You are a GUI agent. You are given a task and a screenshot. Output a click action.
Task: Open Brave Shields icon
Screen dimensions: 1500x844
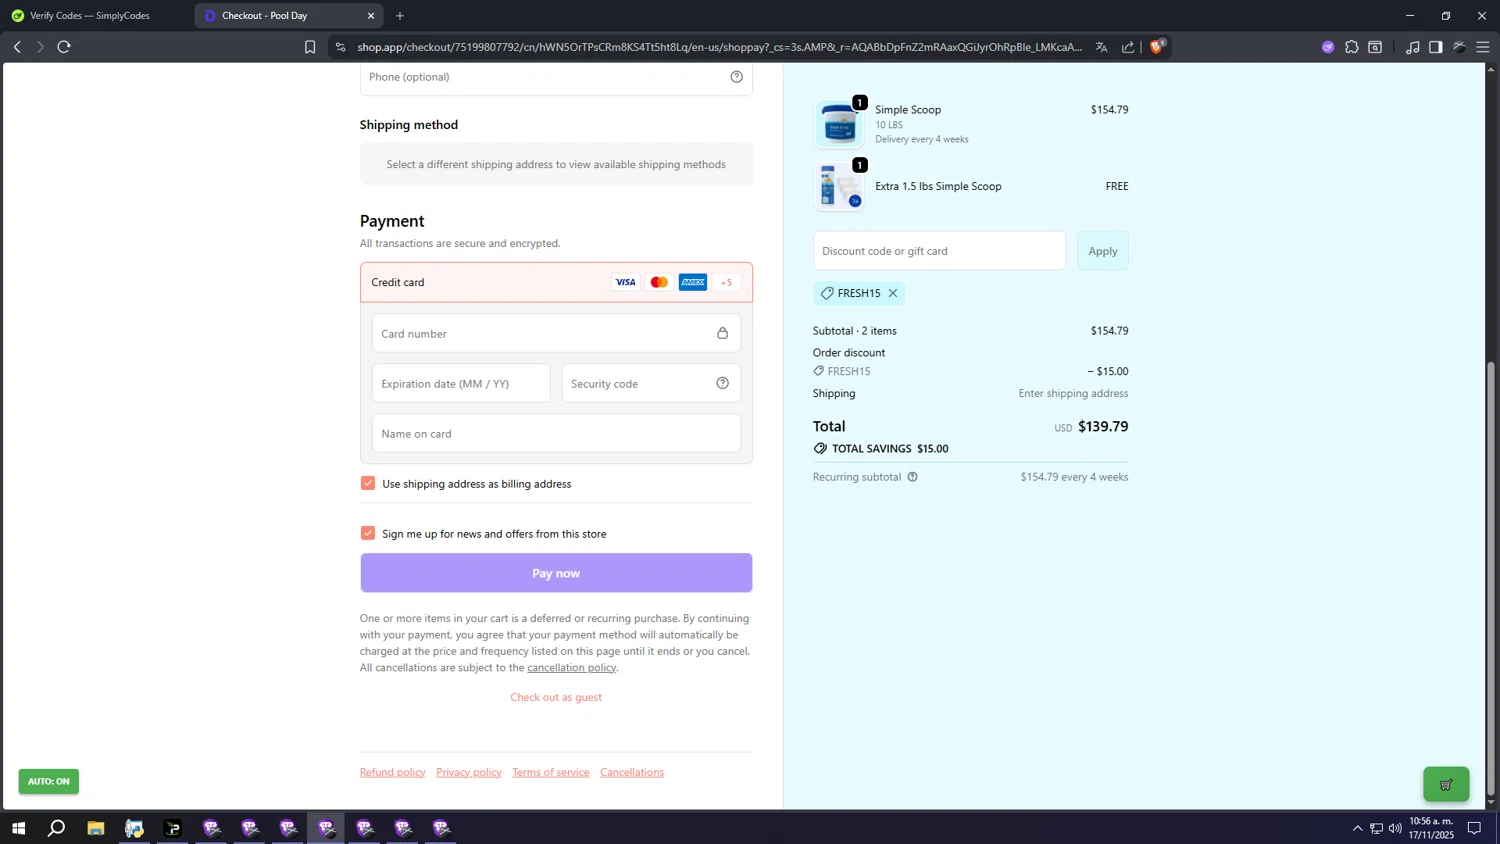pos(1157,46)
